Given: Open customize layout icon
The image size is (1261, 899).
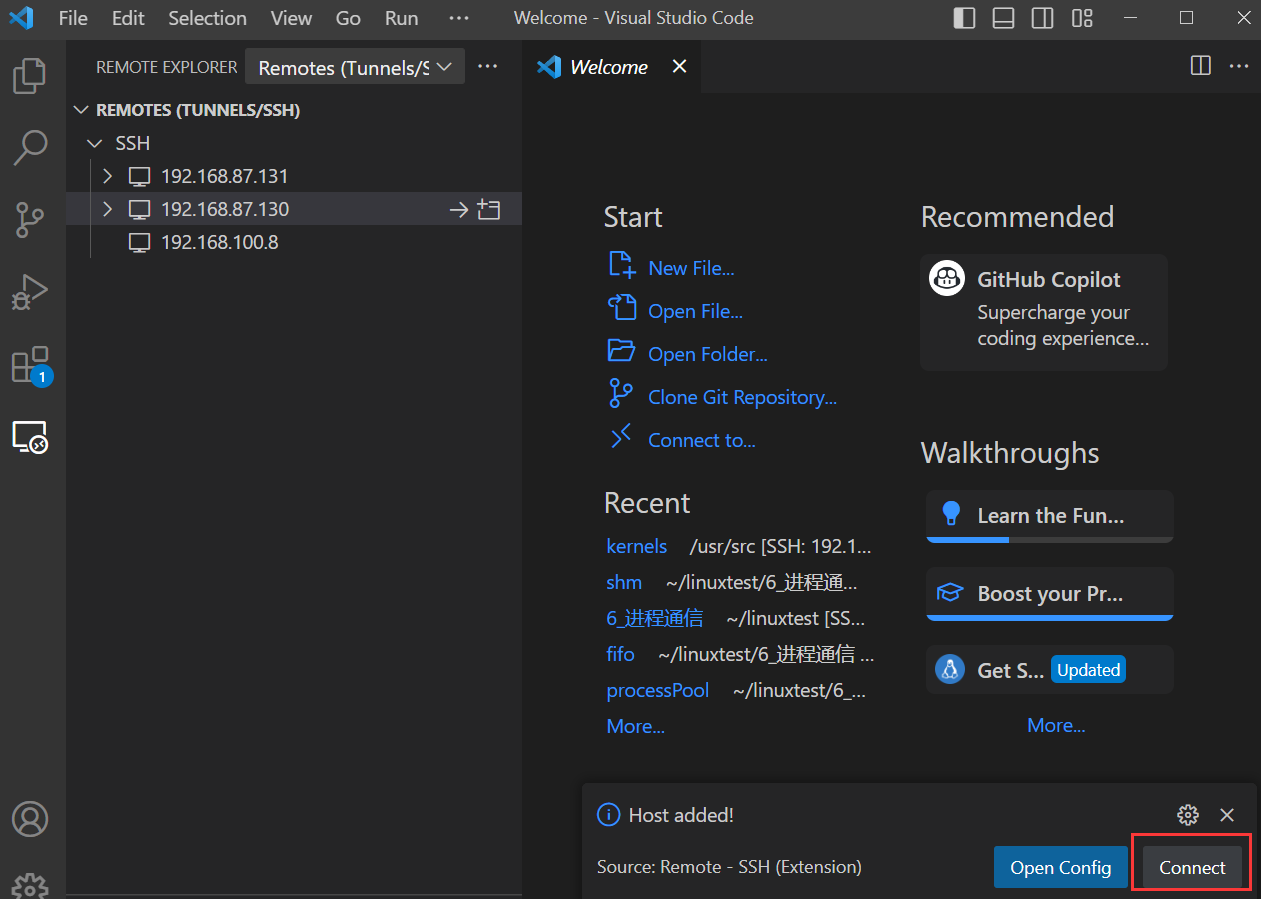Looking at the screenshot, I should (1082, 18).
